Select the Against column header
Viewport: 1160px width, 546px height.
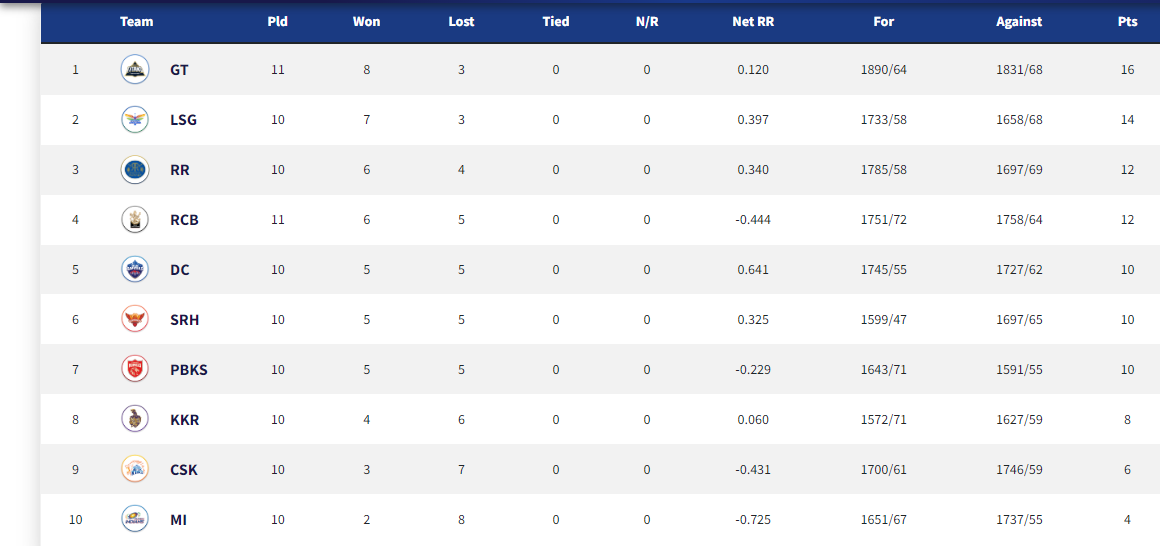[1019, 21]
